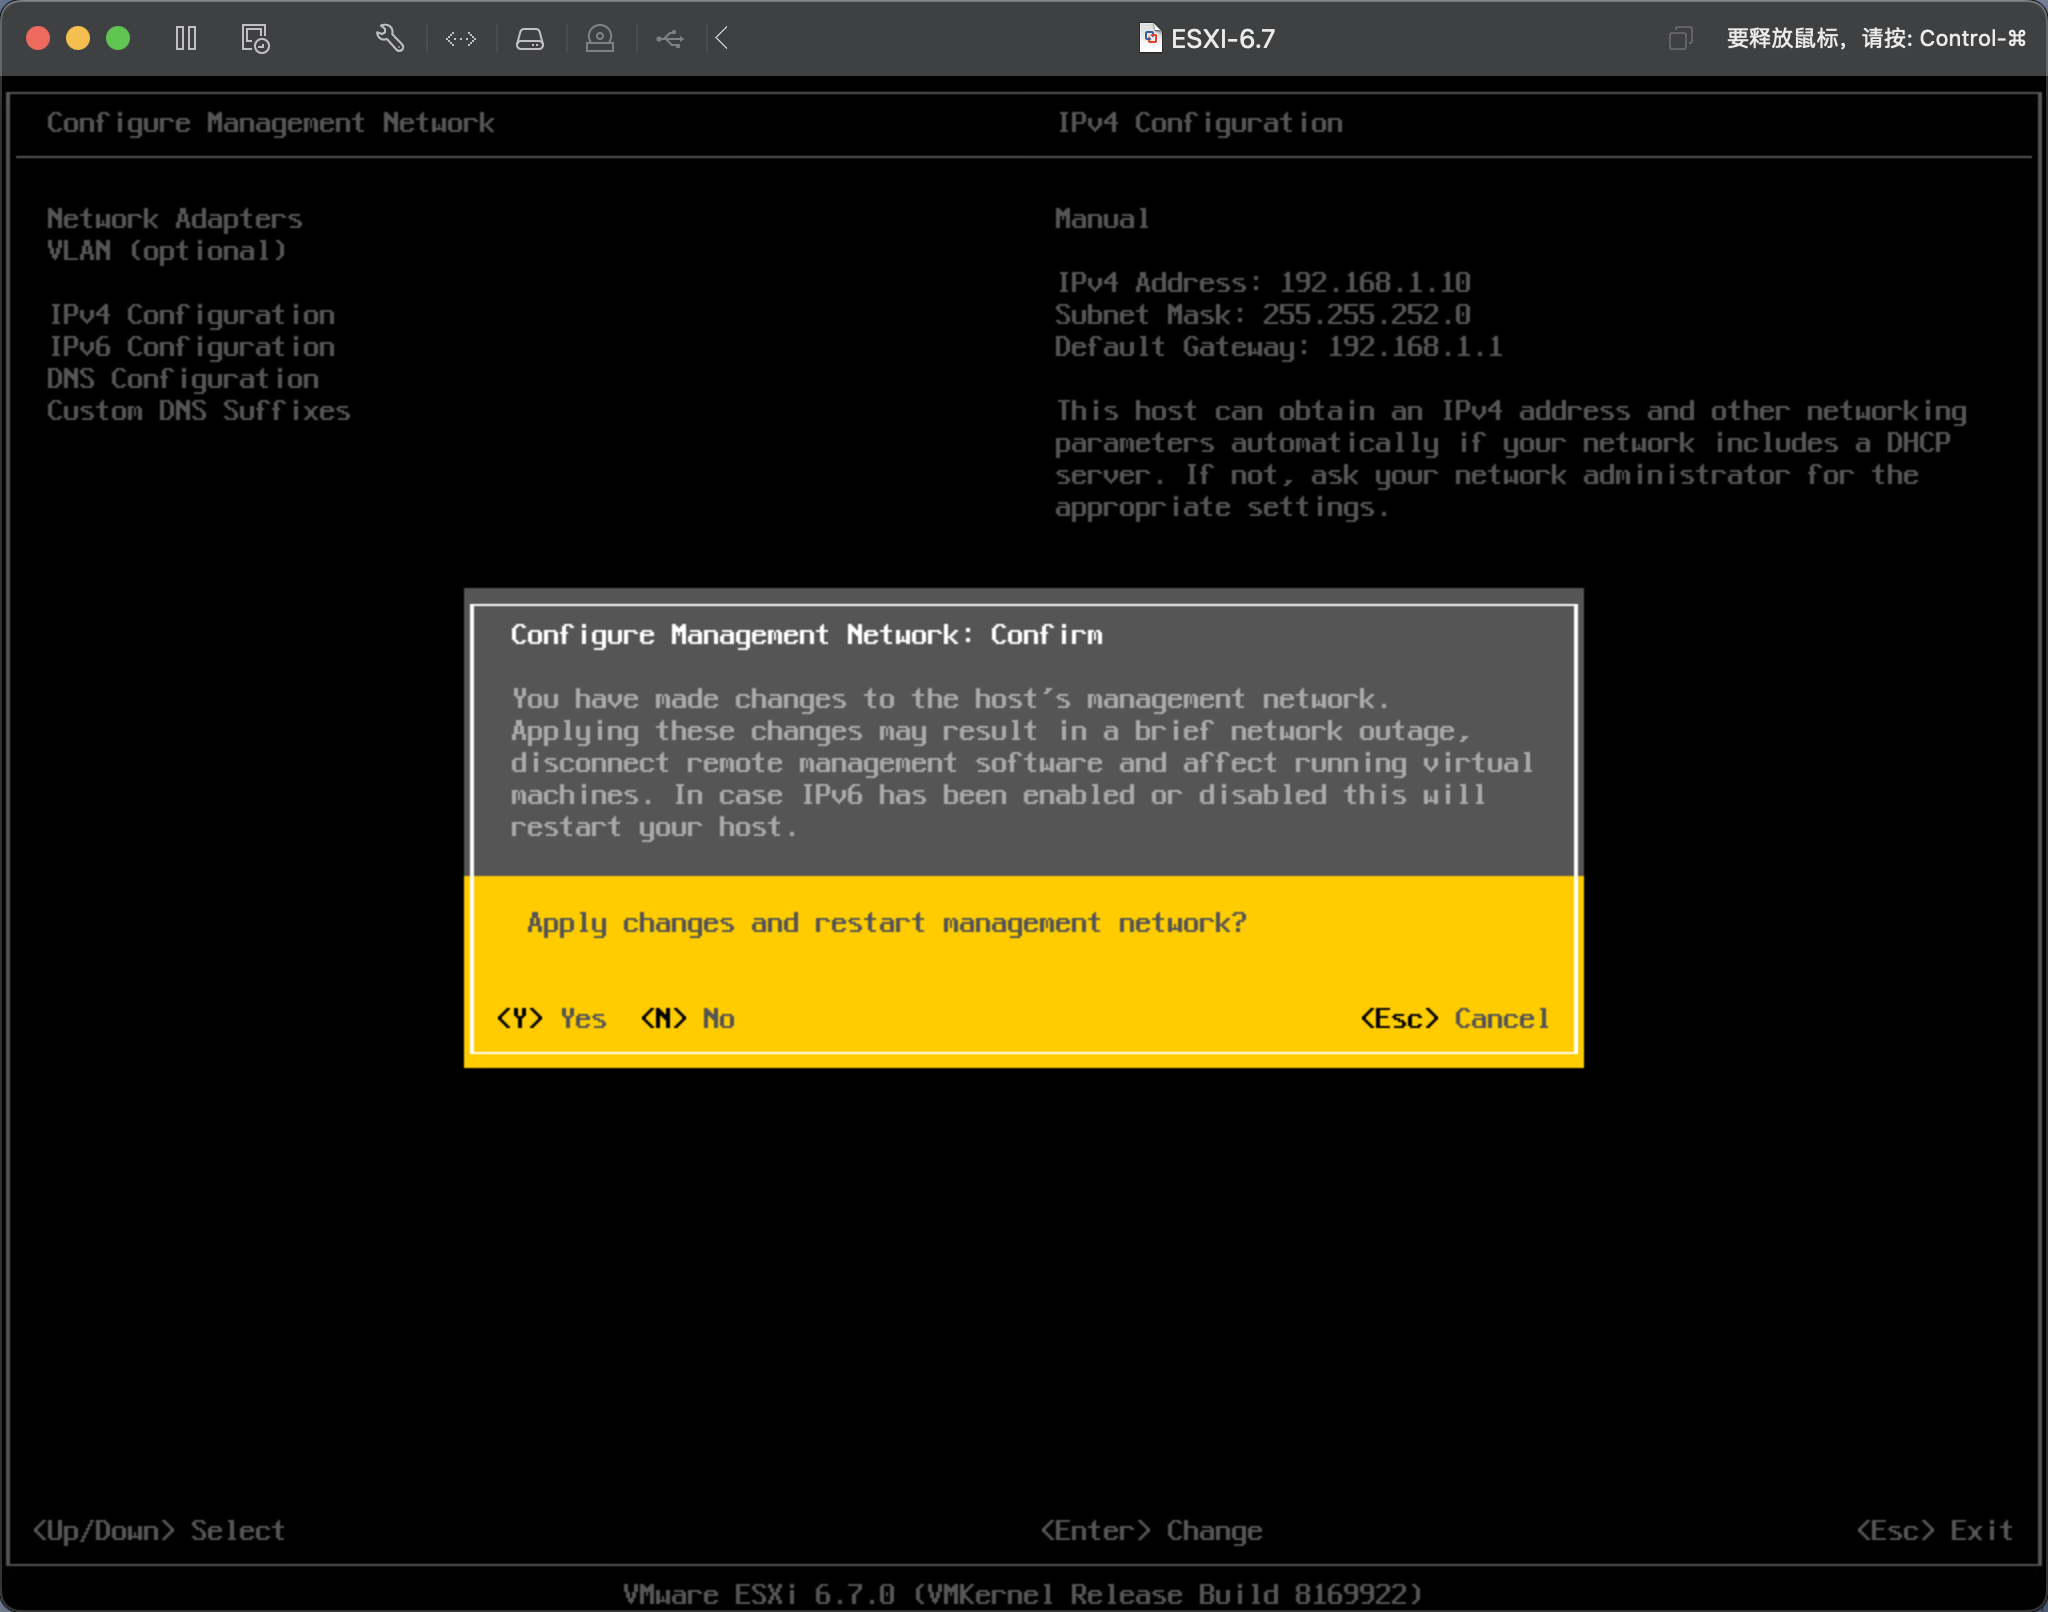2048x1612 pixels.
Task: Select VLAN (optional) menu entry
Action: click(x=166, y=251)
